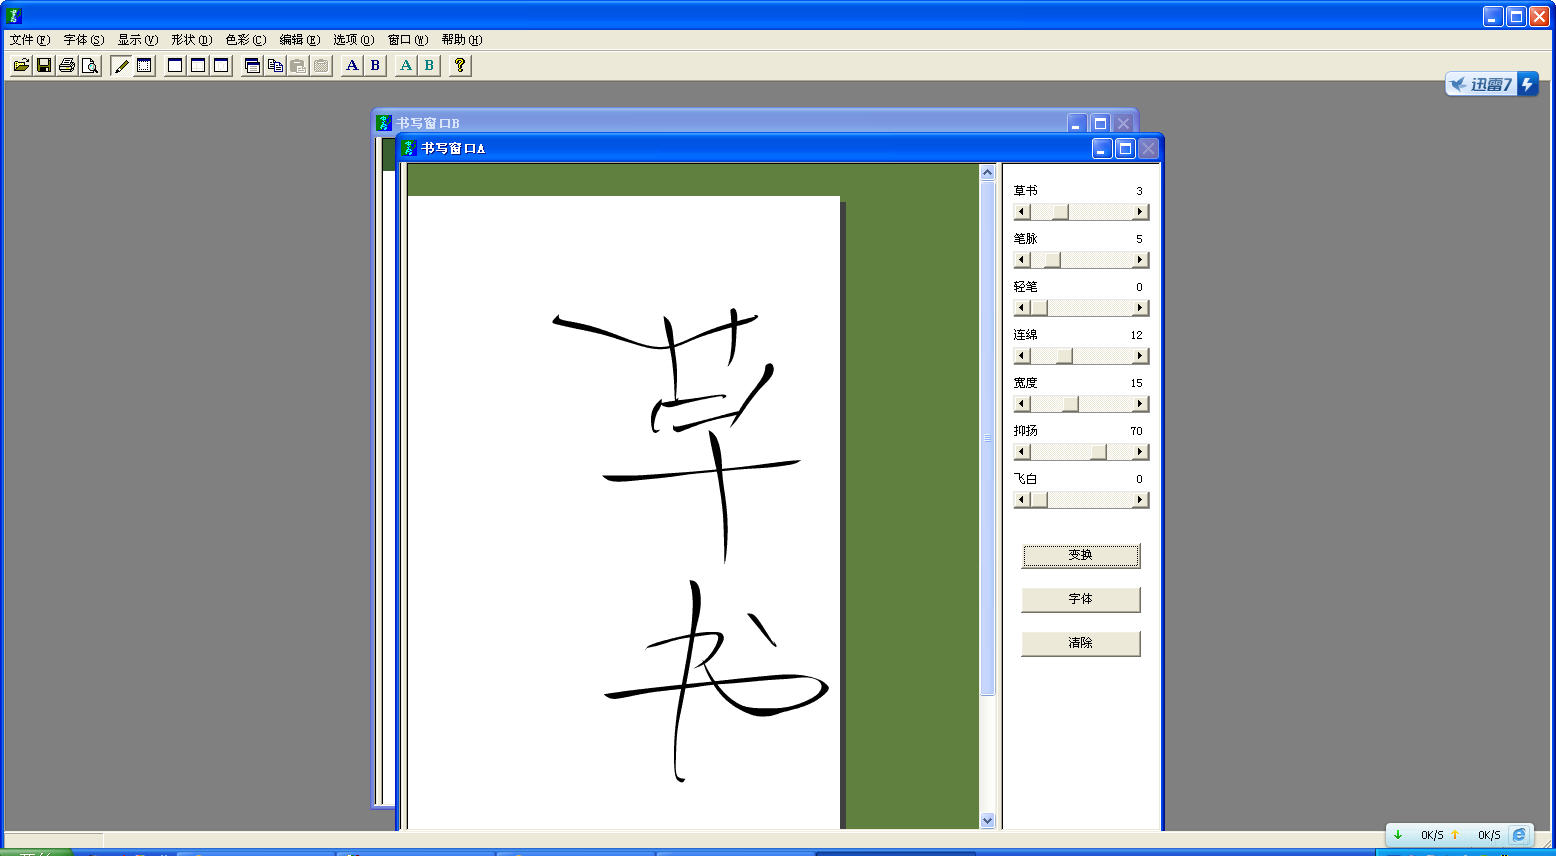Increase 草书 value with right arrow

click(x=1140, y=212)
